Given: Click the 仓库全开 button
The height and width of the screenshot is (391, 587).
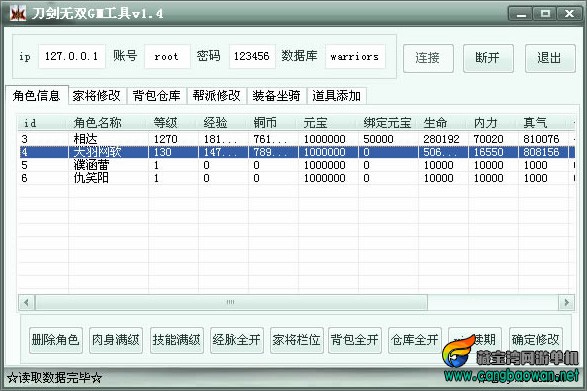Looking at the screenshot, I should tap(415, 340).
